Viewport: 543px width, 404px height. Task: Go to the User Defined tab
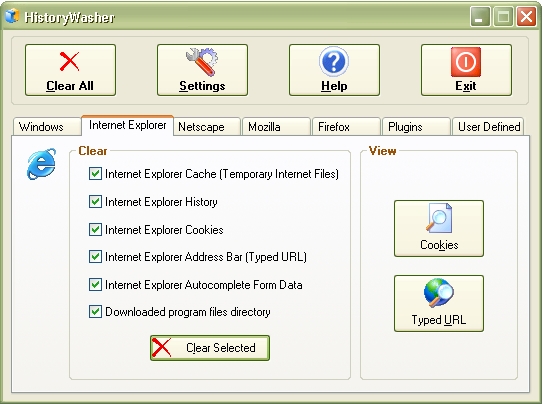pos(488,127)
